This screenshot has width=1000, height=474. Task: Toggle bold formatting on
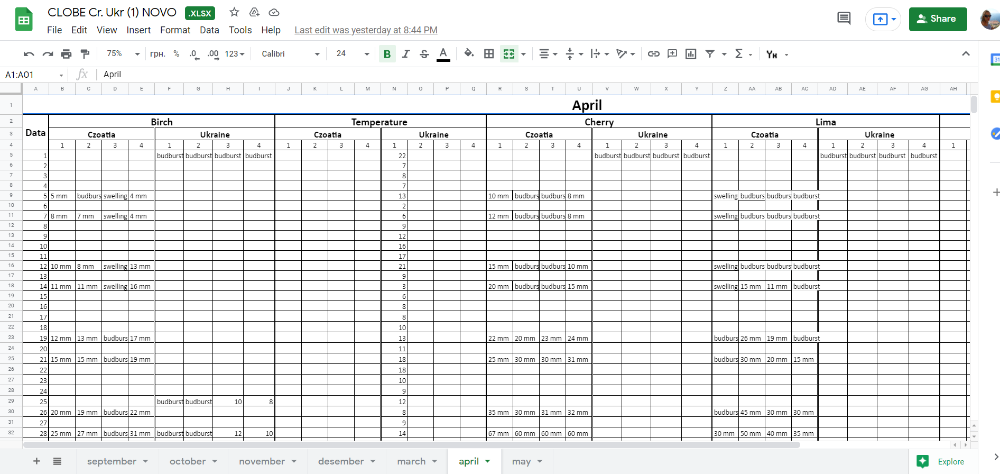pos(388,54)
